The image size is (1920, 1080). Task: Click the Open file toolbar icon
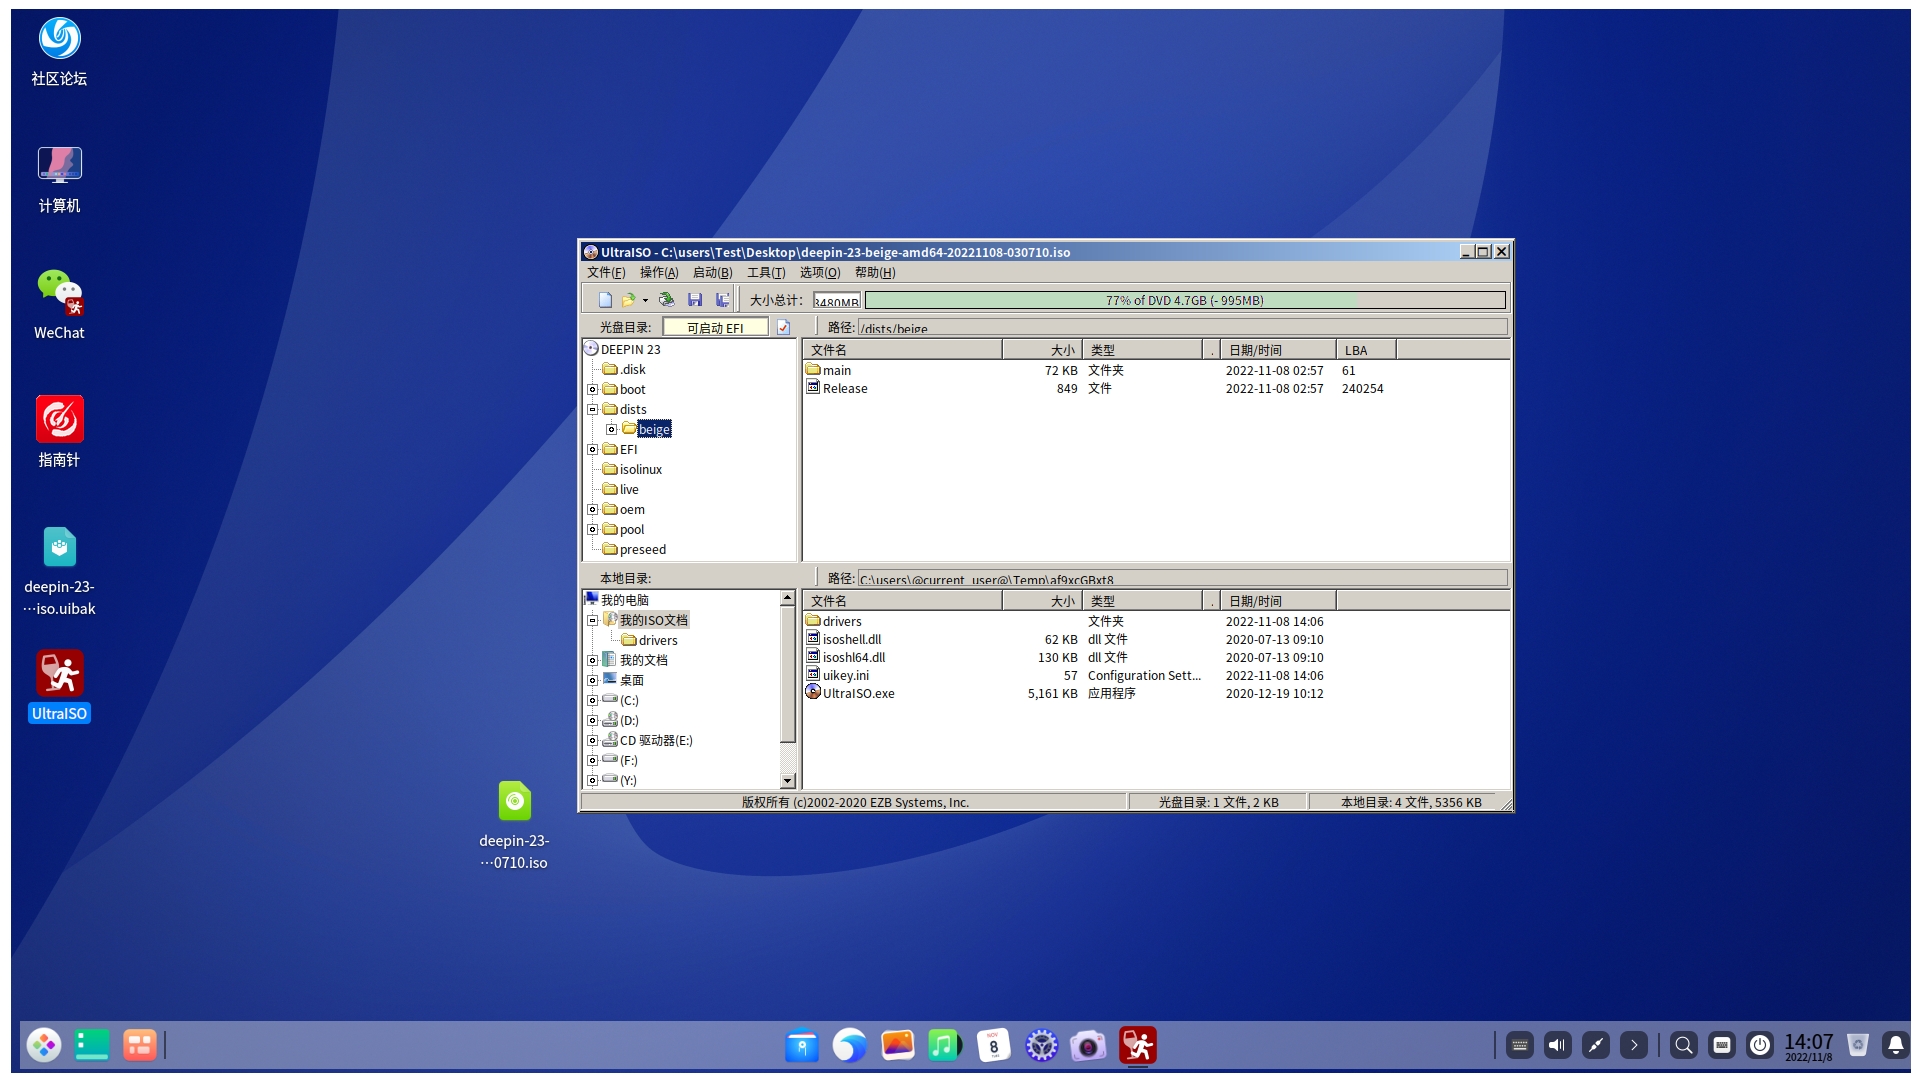(628, 300)
